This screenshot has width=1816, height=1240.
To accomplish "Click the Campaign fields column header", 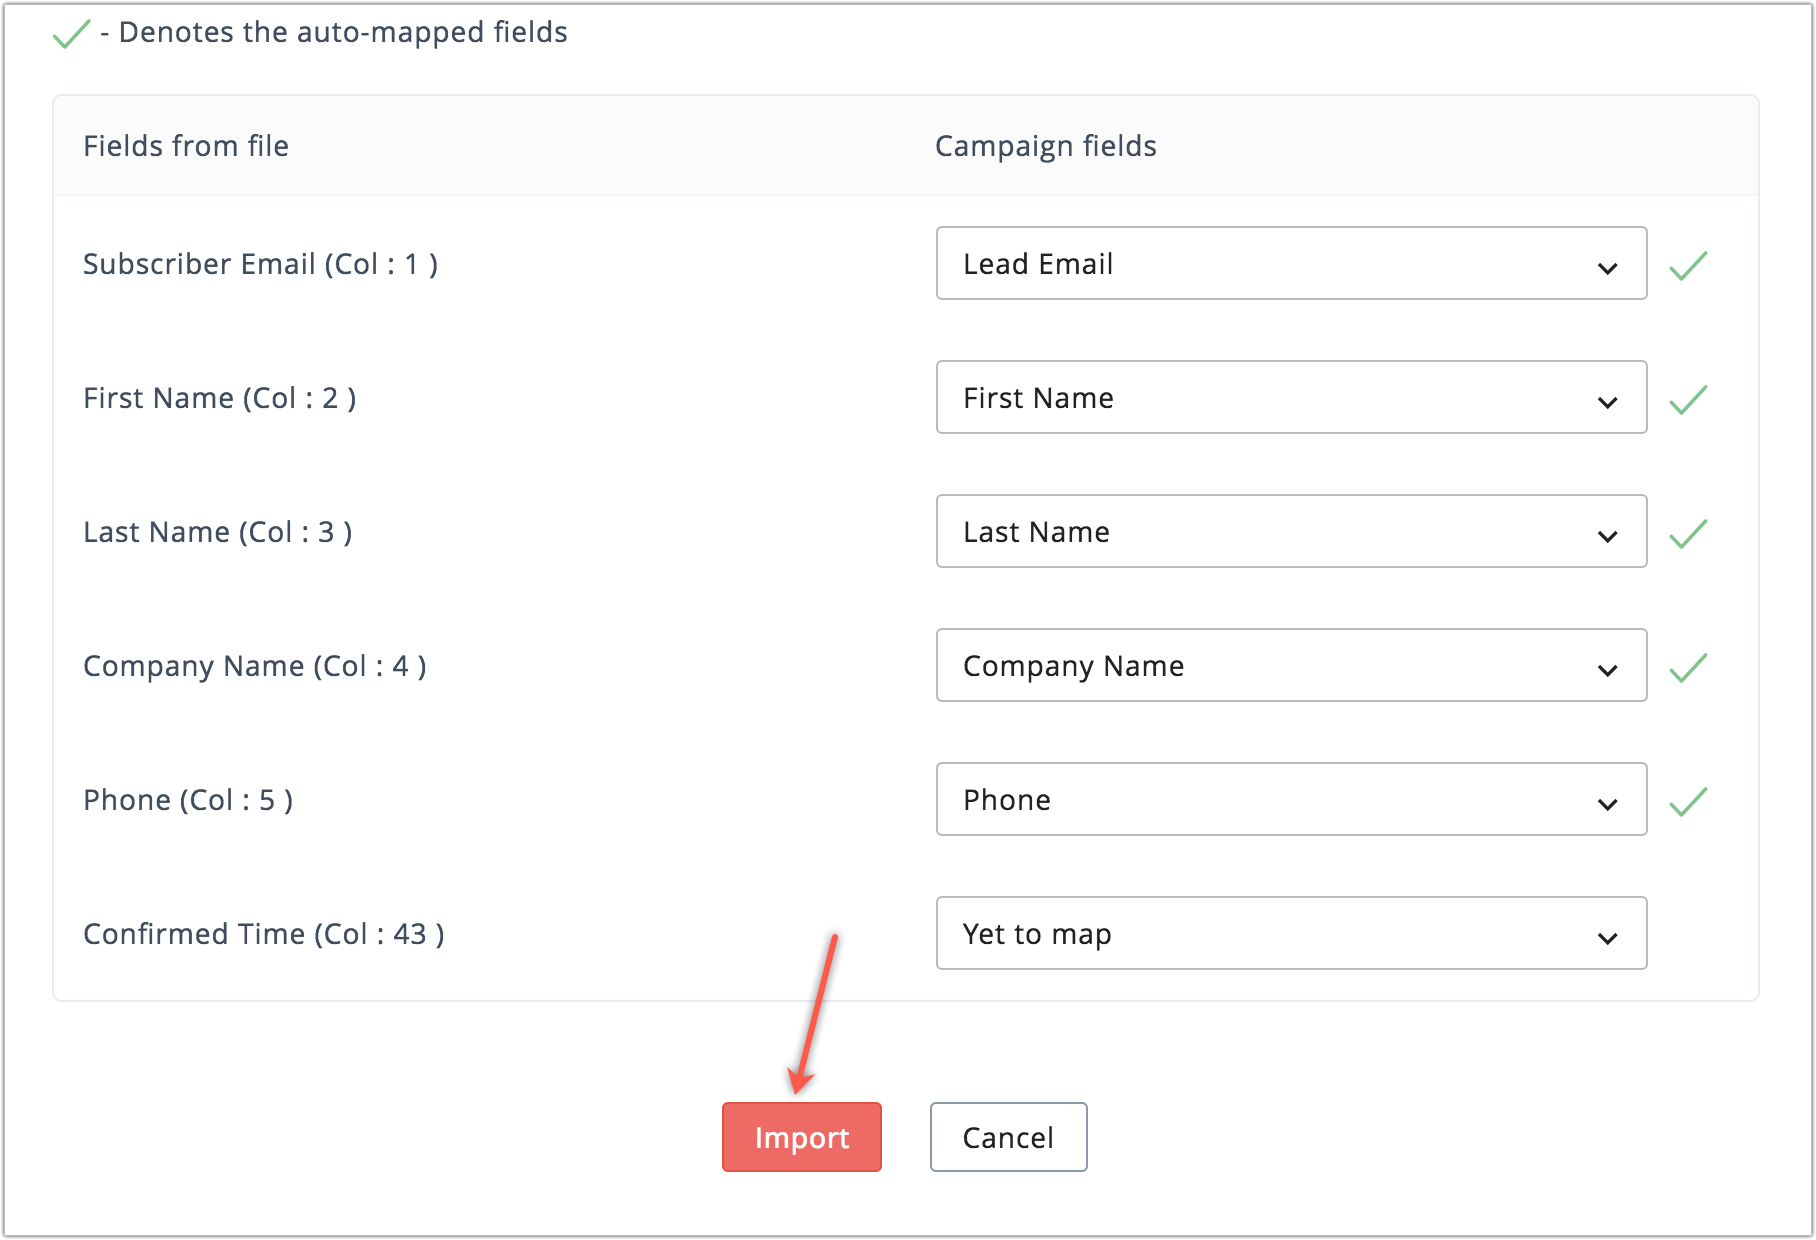I will (x=1045, y=146).
